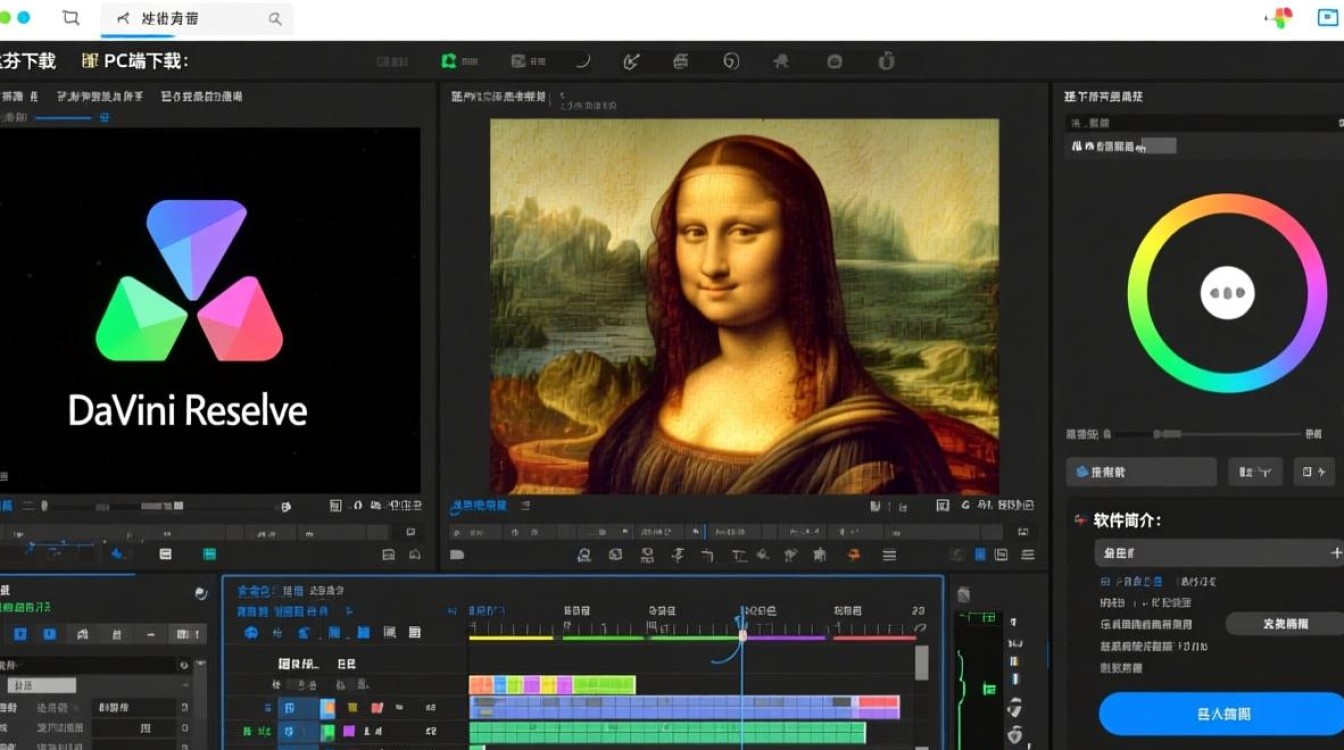Open the light gray dropdown in lower-left panel
The image size is (1344, 750).
pyautogui.click(x=42, y=686)
